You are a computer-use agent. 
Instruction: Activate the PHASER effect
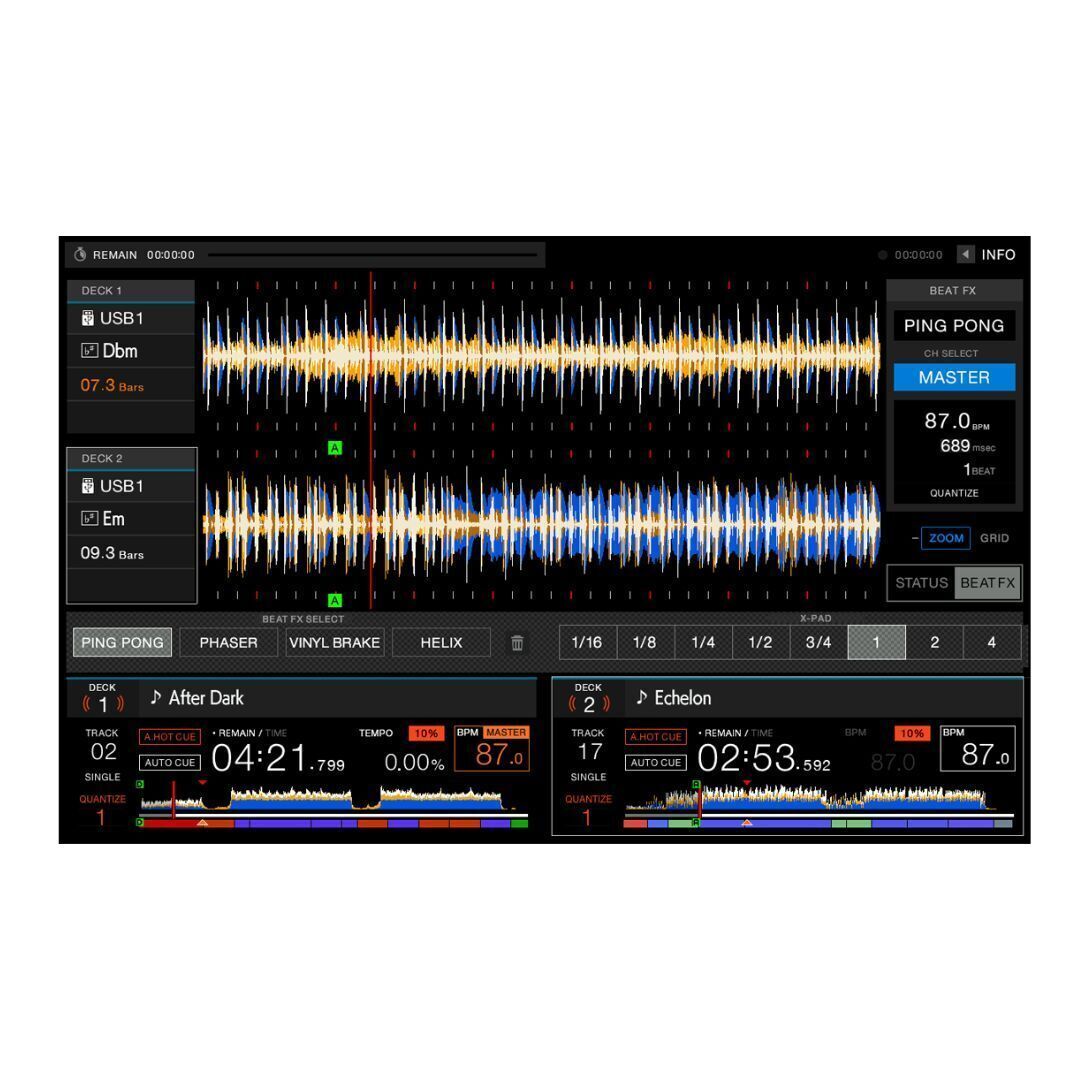228,642
